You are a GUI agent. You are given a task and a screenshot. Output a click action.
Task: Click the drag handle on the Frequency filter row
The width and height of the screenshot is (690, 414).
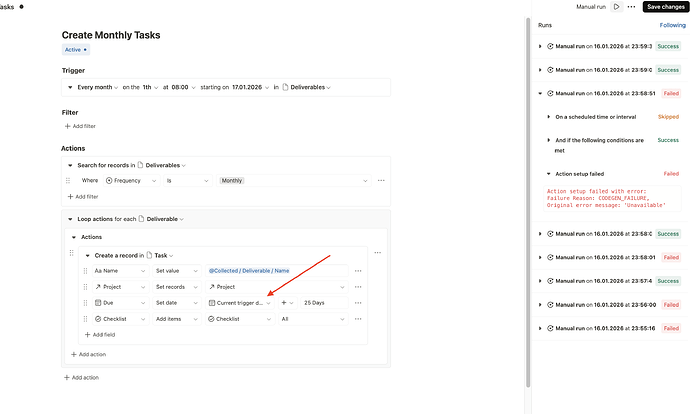[x=69, y=180]
